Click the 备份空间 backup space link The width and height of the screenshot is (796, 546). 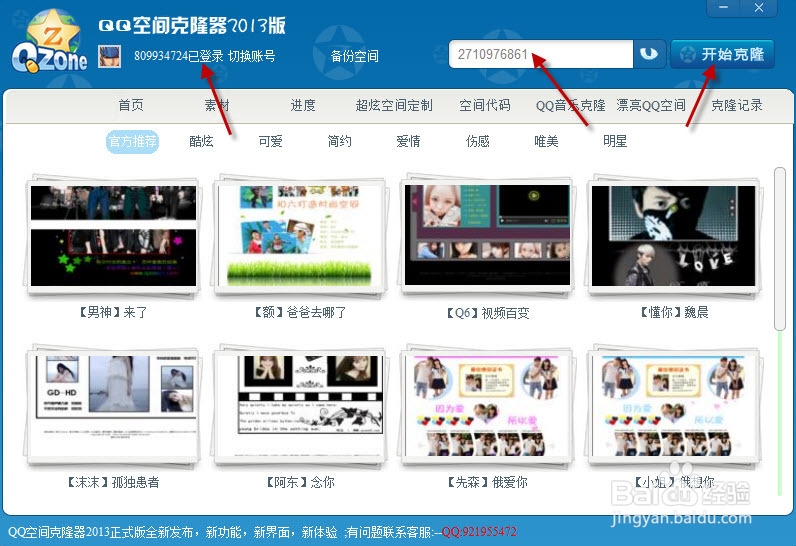click(x=354, y=56)
